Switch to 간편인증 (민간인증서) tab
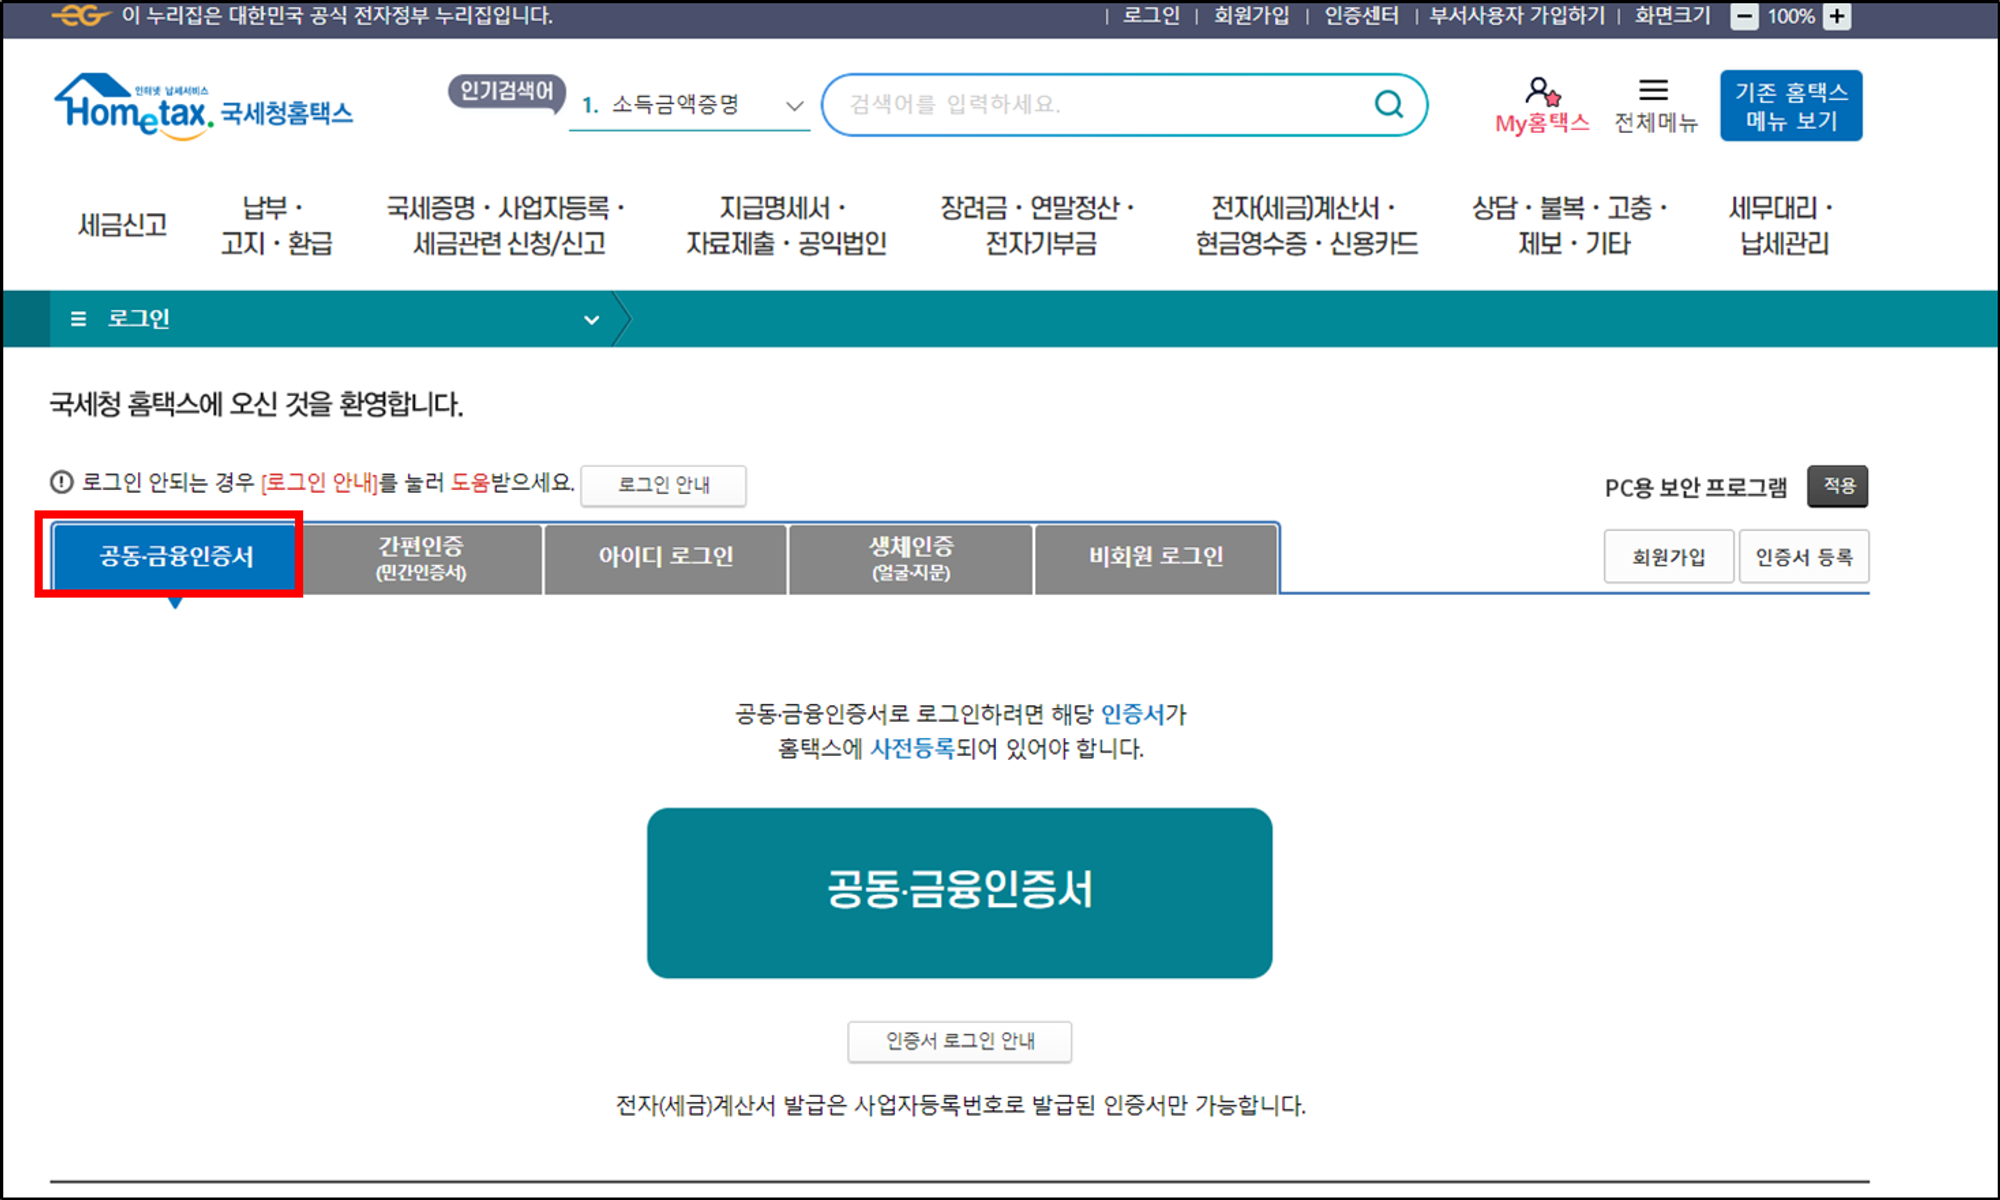This screenshot has height=1200, width=2000. 421,558
